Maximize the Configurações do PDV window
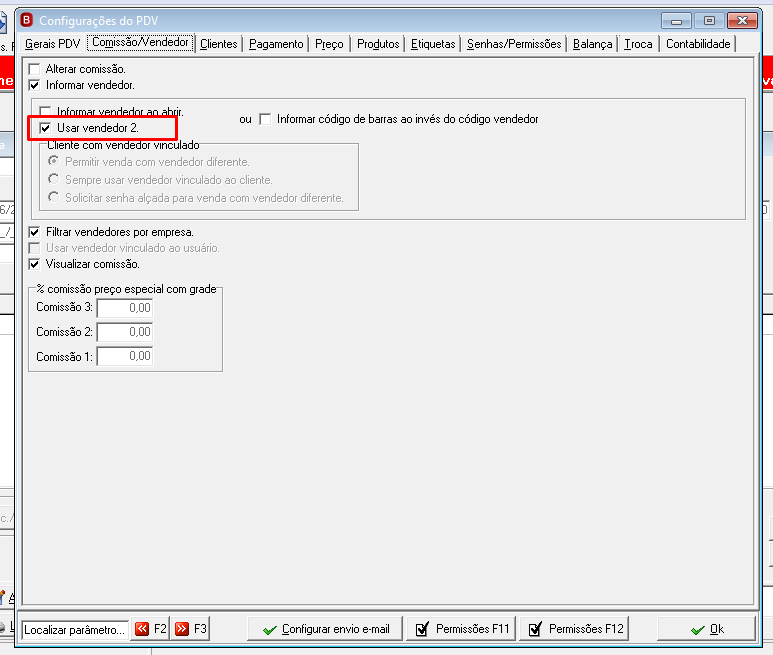The width and height of the screenshot is (773, 655). click(x=709, y=21)
